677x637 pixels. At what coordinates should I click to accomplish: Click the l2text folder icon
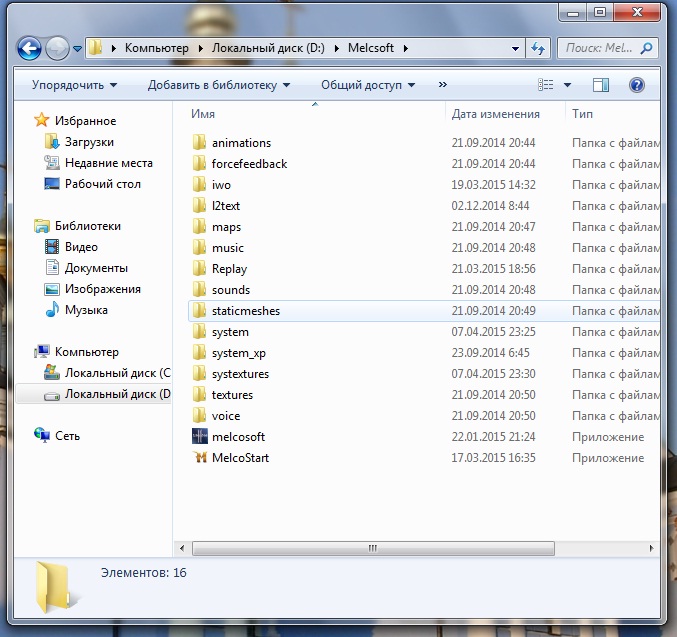tap(199, 206)
